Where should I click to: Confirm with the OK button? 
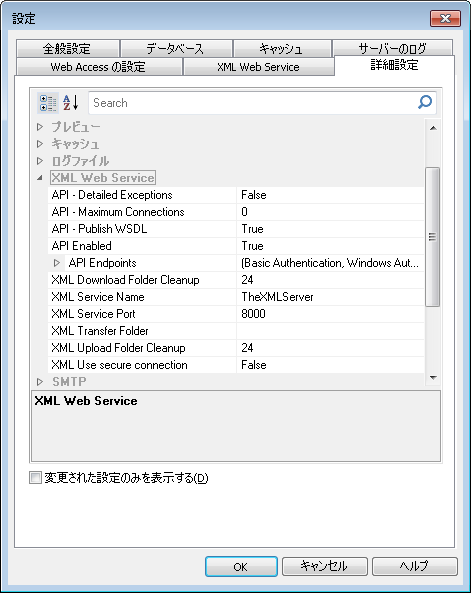pos(241,567)
